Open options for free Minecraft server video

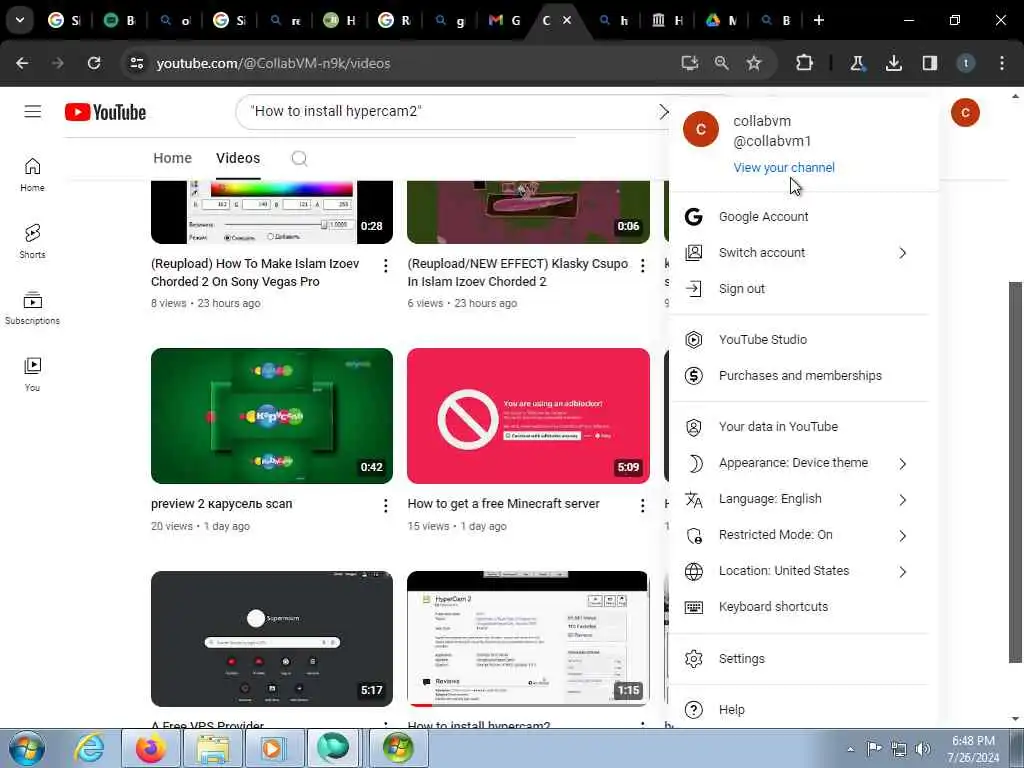tap(643, 505)
